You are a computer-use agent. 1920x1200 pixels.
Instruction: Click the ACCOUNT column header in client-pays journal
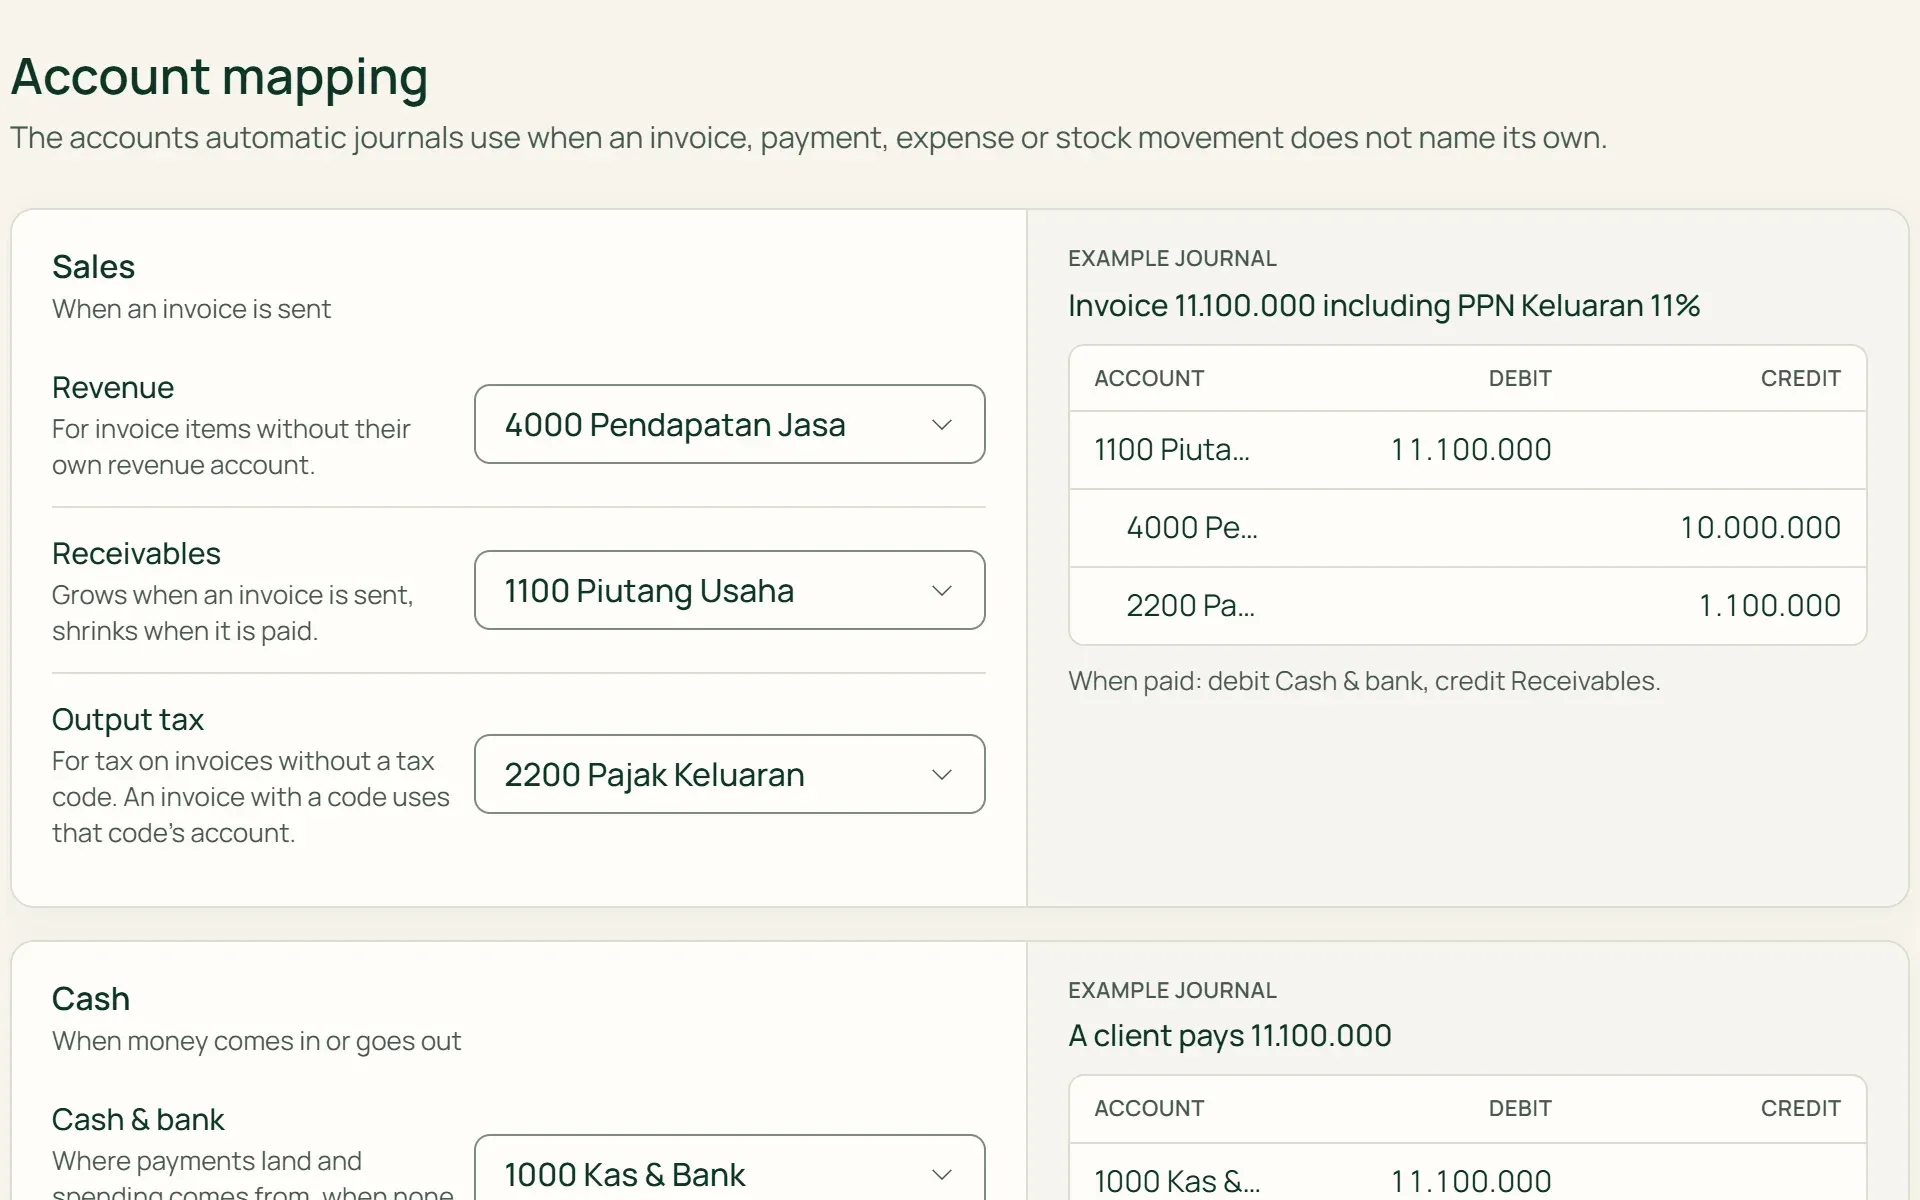[x=1149, y=1109]
